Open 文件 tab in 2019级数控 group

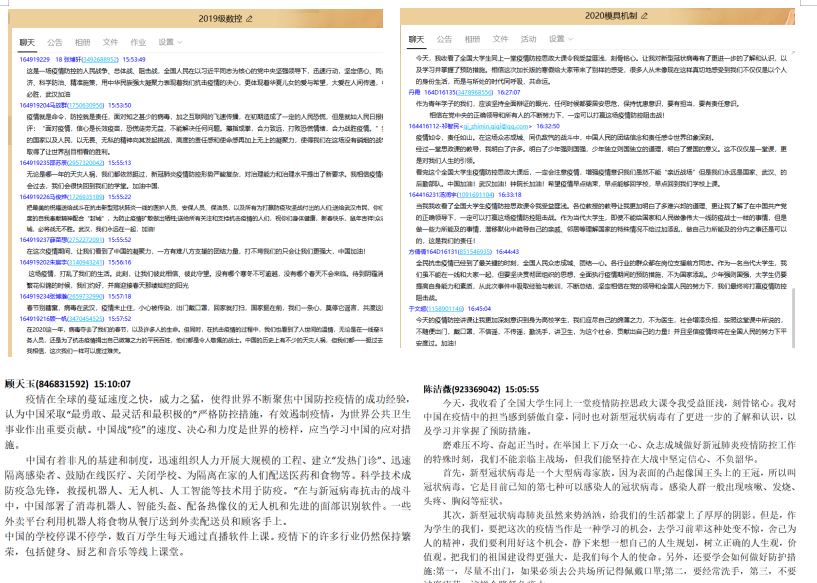pos(110,43)
